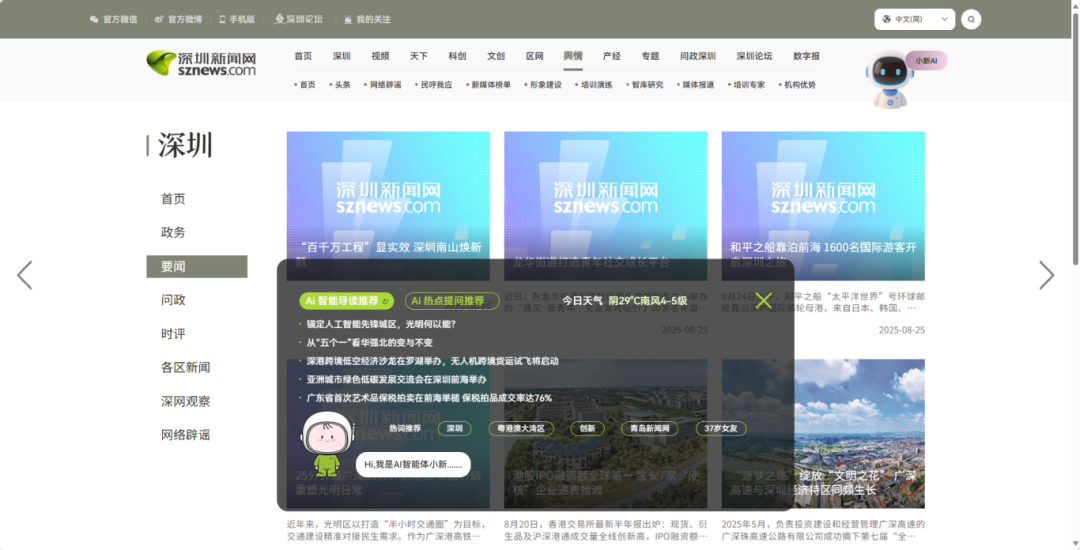Viewport: 1080px width, 550px height.
Task: Open the 中文(简) language dropdown
Action: [914, 19]
